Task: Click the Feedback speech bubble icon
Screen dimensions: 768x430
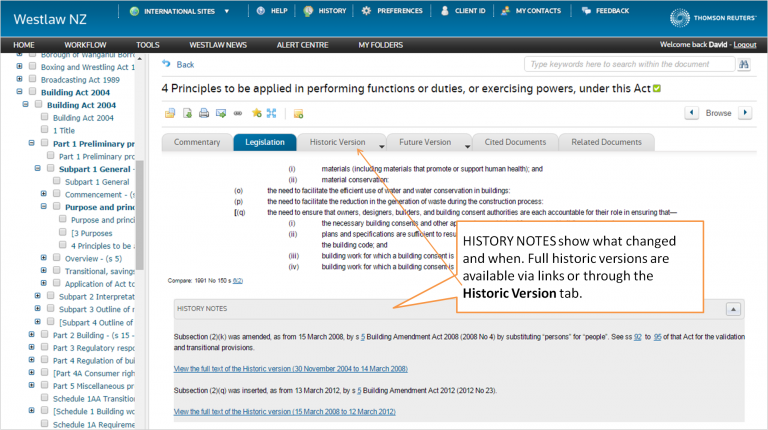Action: tap(586, 11)
